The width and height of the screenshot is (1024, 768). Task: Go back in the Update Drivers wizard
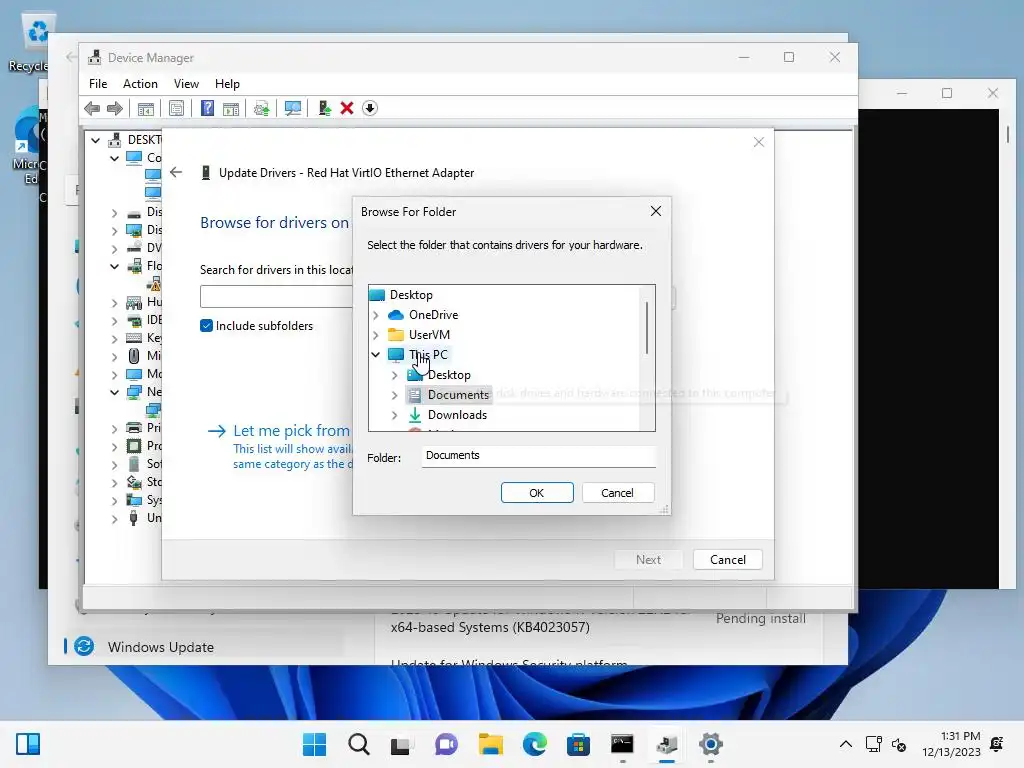point(176,172)
